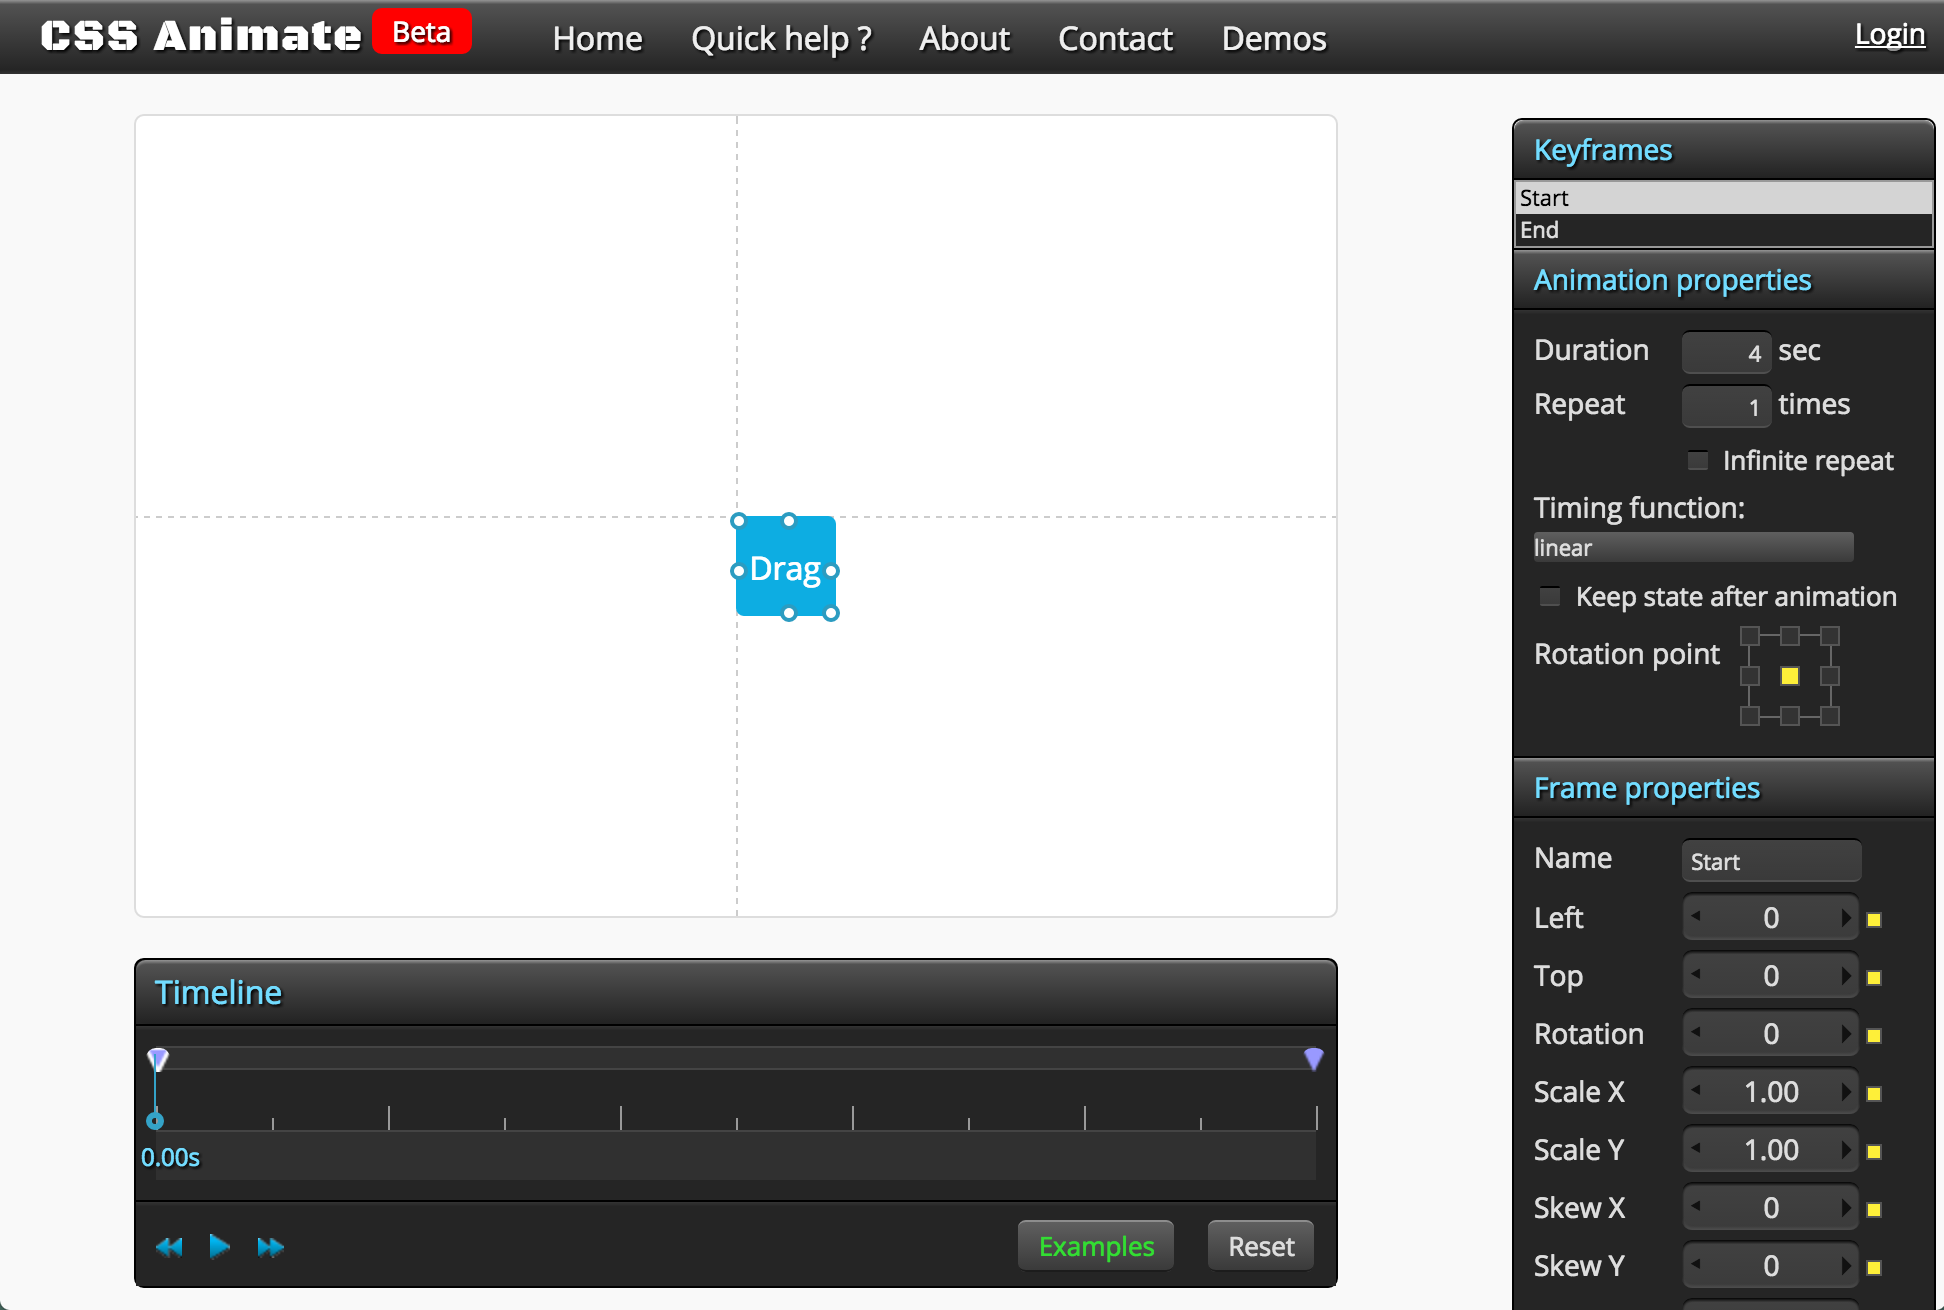Screen dimensions: 1944x1310
Task: Open the Demos menu item
Action: pos(1273,38)
